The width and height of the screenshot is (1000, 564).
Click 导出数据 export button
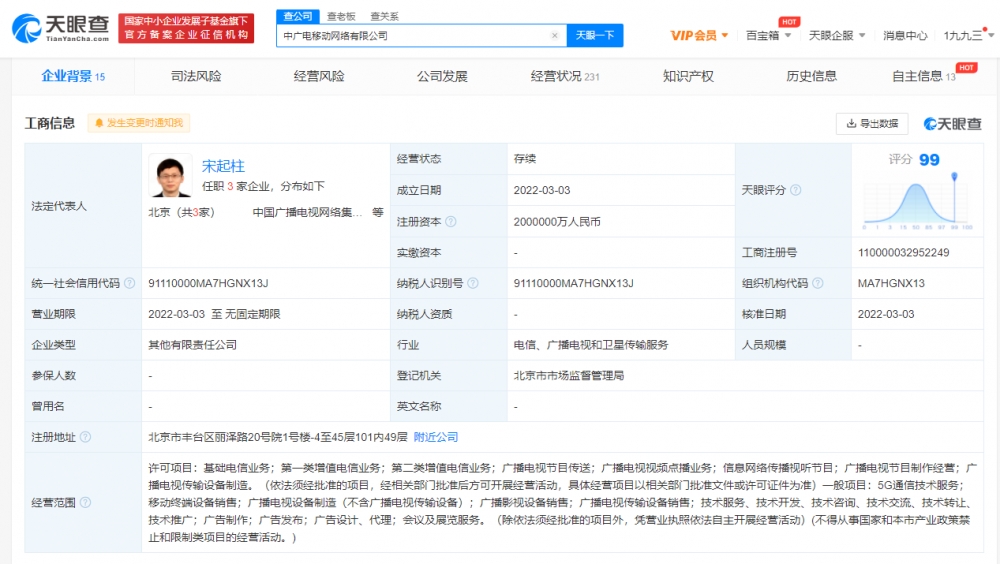(x=872, y=124)
